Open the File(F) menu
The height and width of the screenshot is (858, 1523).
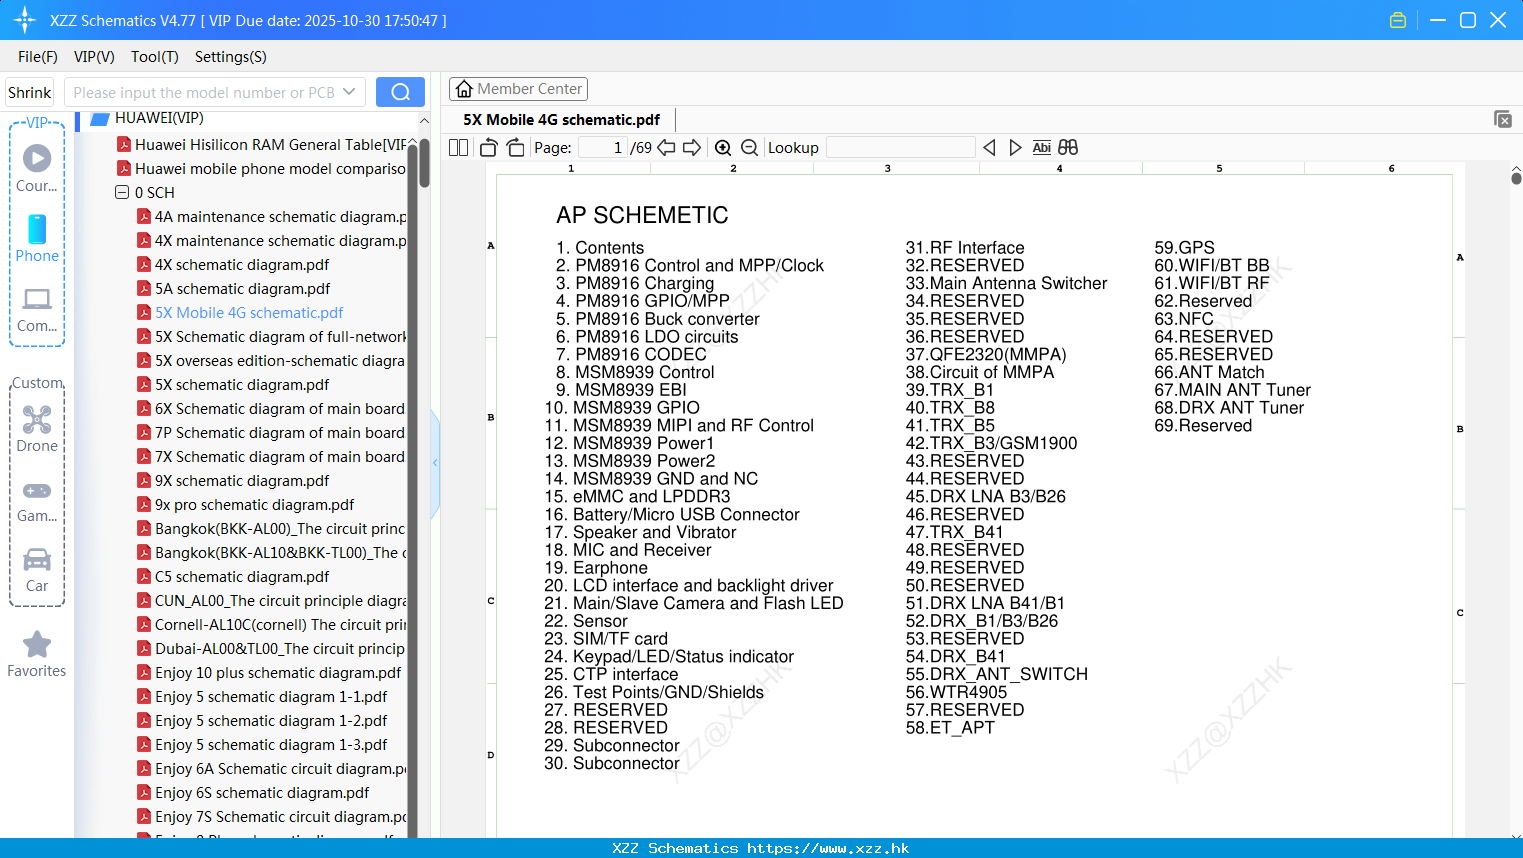[x=38, y=57]
